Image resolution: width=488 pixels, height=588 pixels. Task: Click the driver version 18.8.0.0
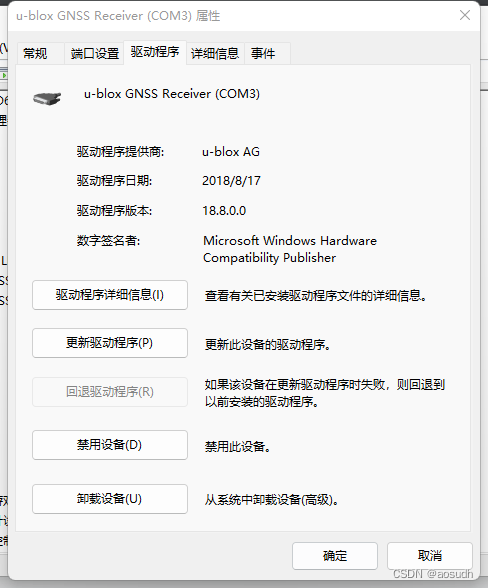click(224, 211)
